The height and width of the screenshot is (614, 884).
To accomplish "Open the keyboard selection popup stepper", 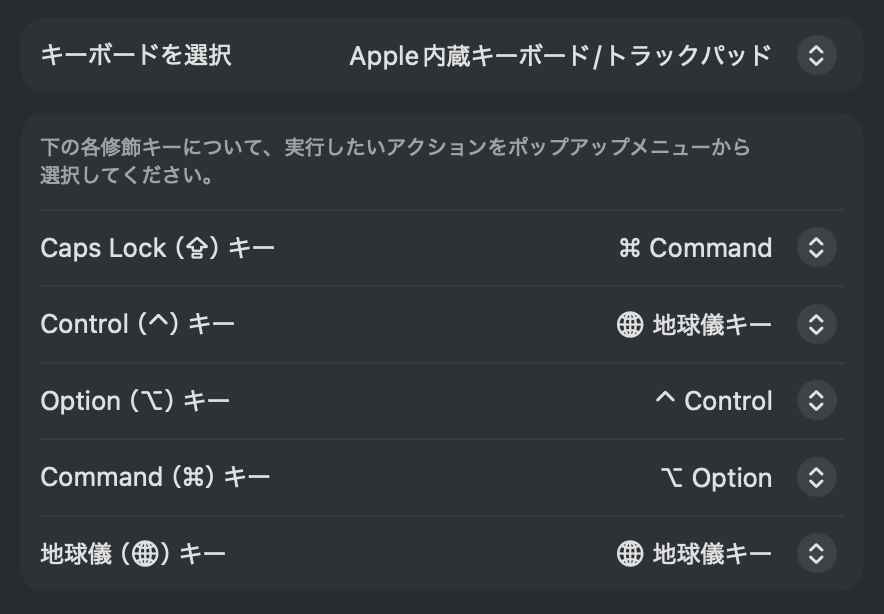I will tap(816, 55).
